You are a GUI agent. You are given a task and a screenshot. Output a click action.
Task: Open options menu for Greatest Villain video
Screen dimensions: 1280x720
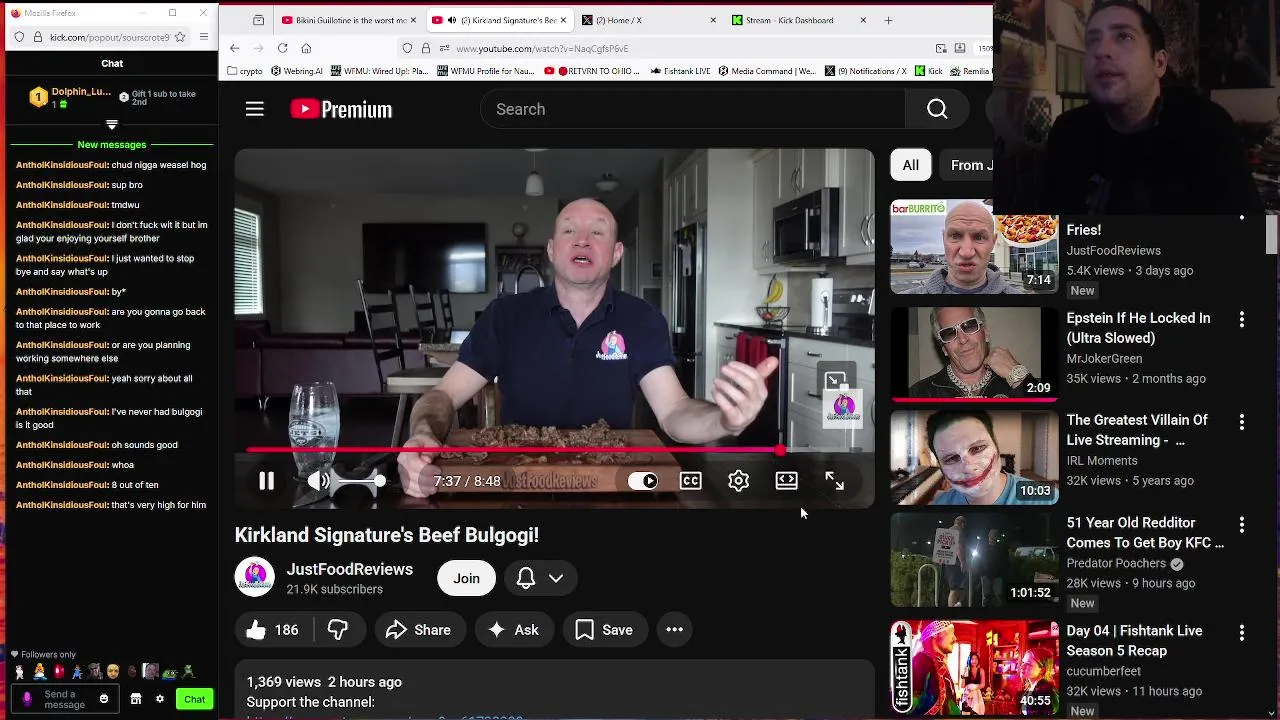point(1242,422)
